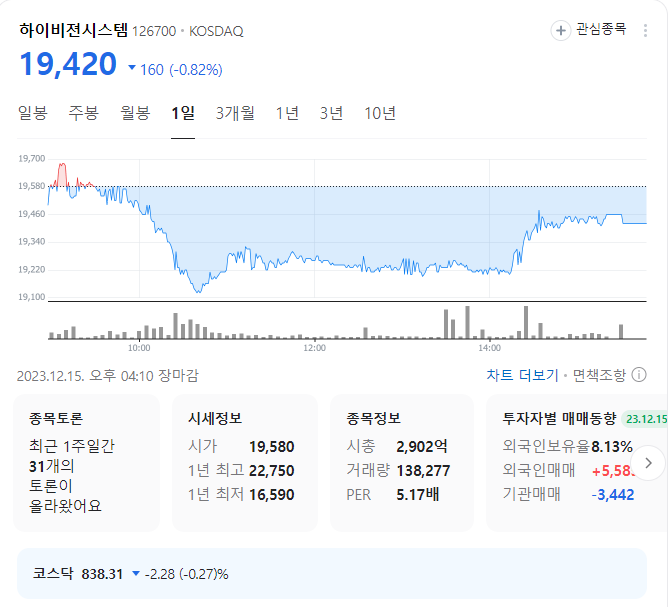Image resolution: width=671 pixels, height=607 pixels.
Task: Click the 최근 1주일간 31개의 토론이 올라왔어요 text
Action: 71,476
